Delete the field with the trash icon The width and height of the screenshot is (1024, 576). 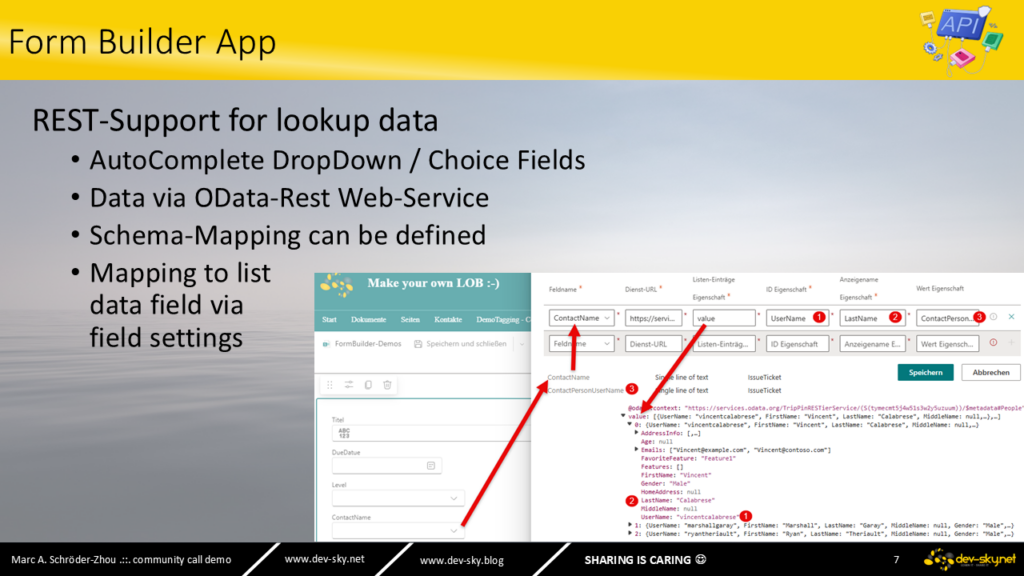pos(387,384)
